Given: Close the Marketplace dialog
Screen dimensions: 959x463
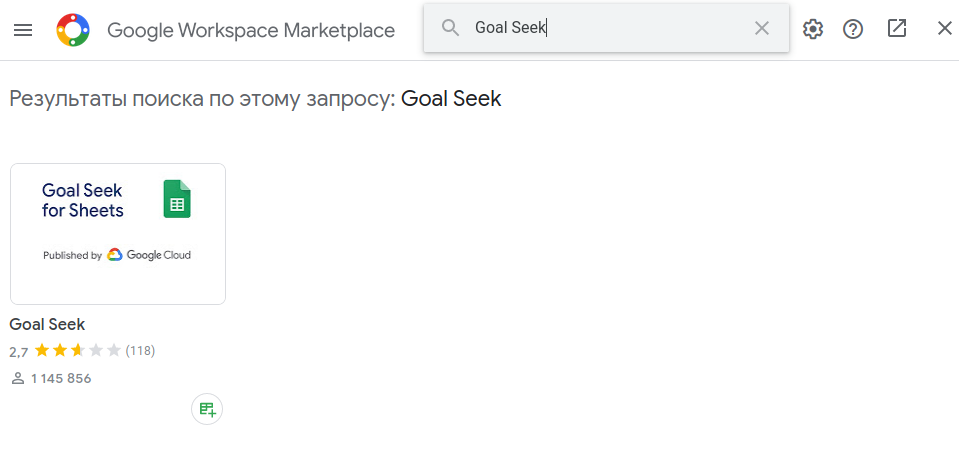Looking at the screenshot, I should coord(944,28).
